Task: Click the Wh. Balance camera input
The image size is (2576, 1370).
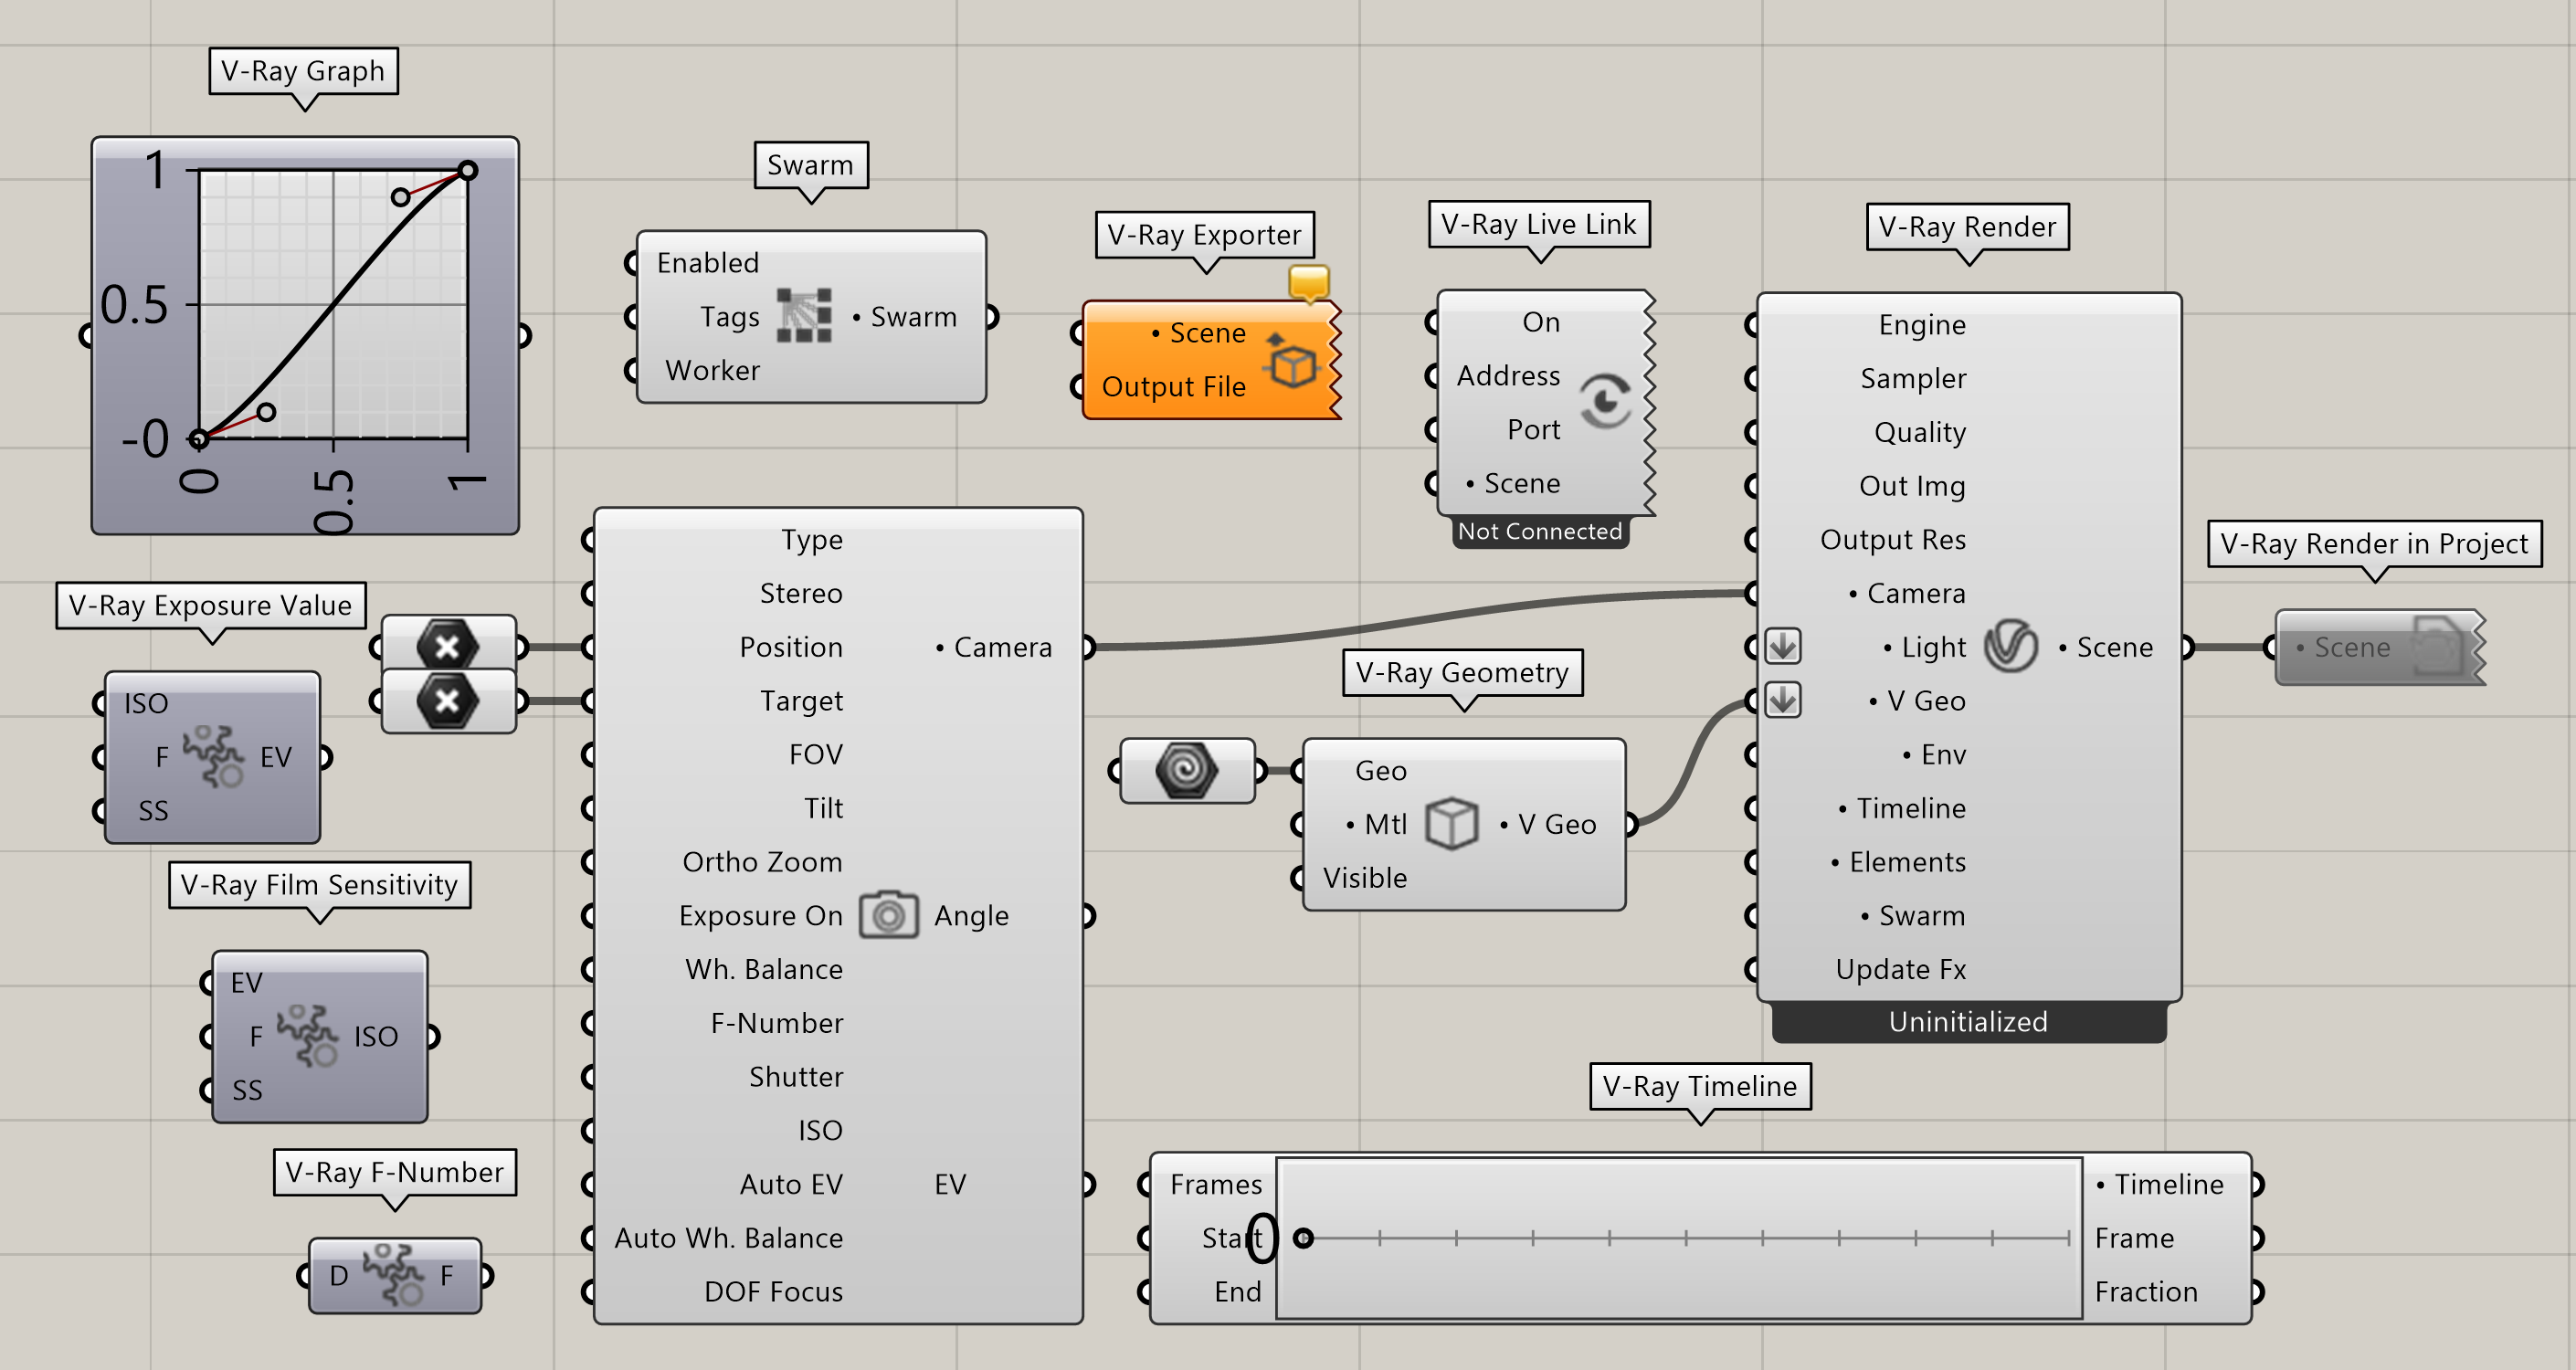Action: pyautogui.click(x=763, y=970)
